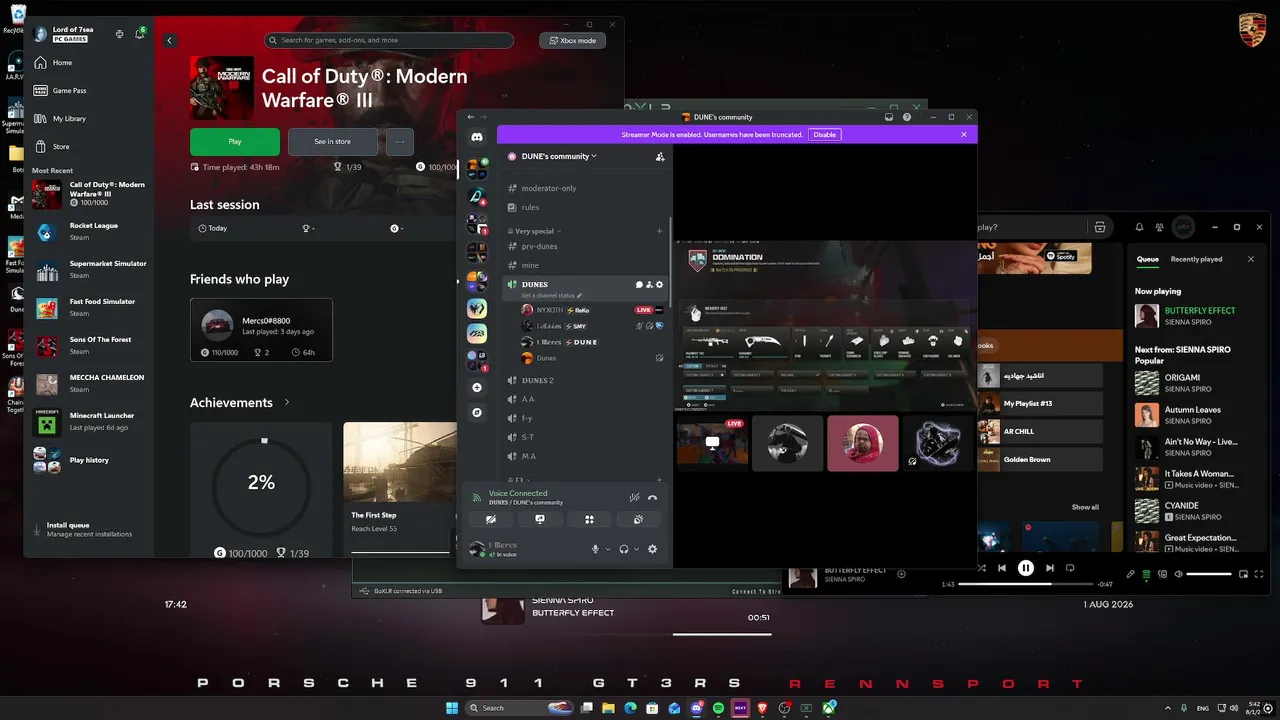Toggle the Spotify queue button in player bar
The height and width of the screenshot is (720, 1280).
coord(1146,574)
